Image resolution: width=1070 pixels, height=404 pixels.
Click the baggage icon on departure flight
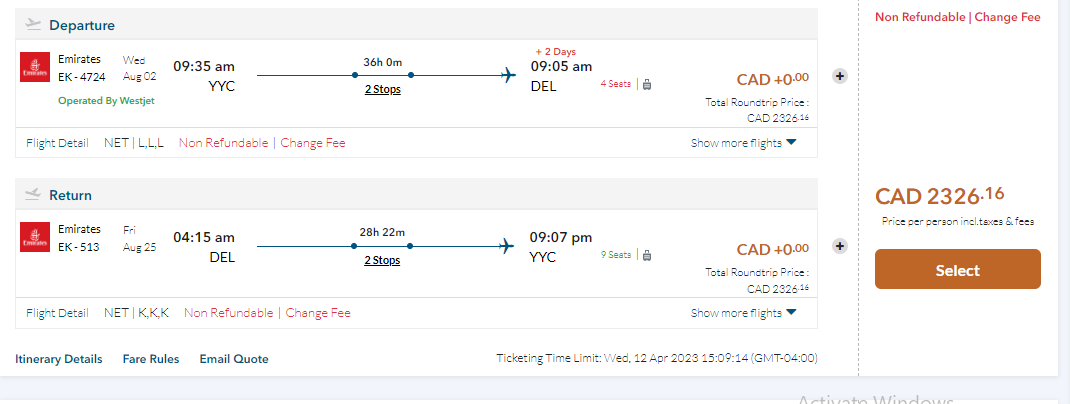(647, 85)
